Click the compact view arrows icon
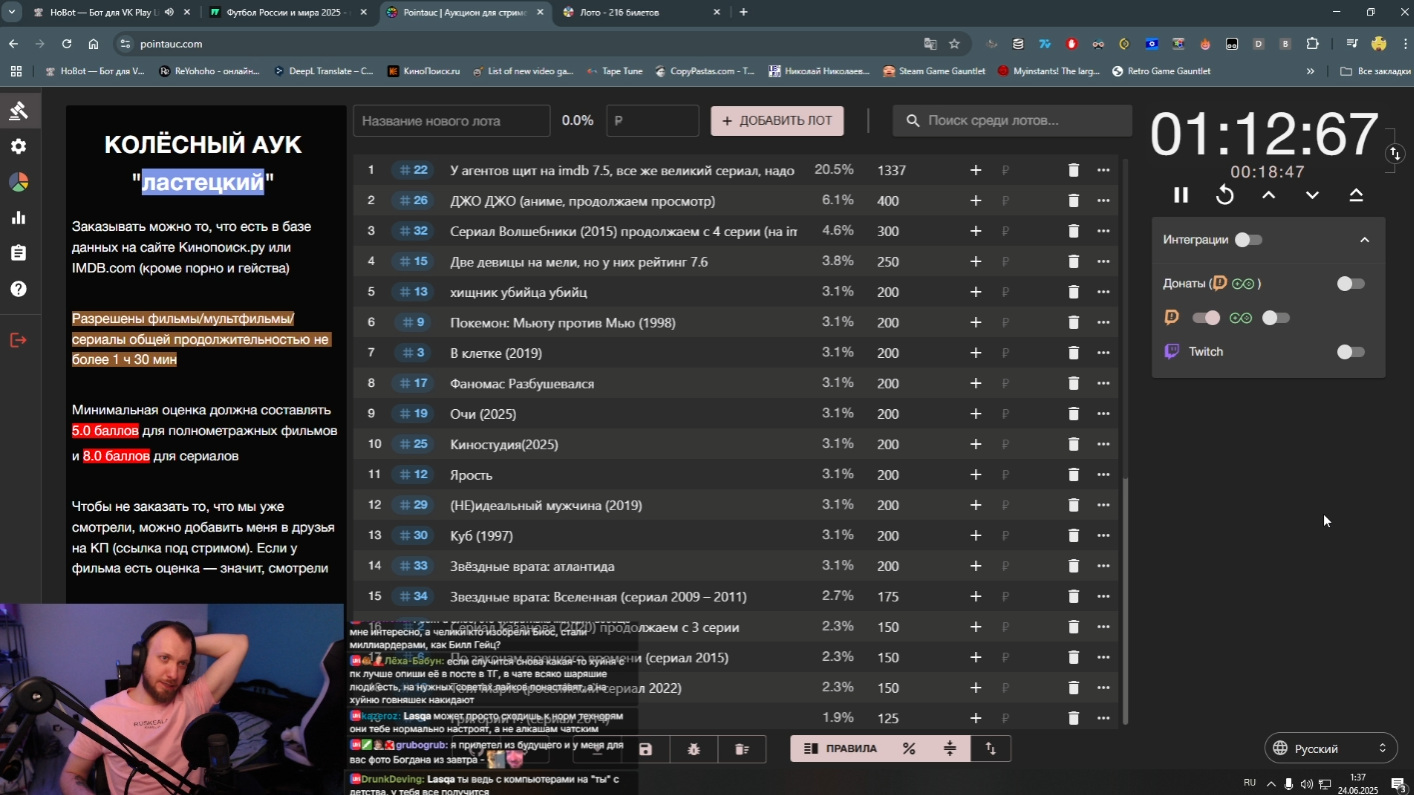This screenshot has height=795, width=1414. pos(950,748)
